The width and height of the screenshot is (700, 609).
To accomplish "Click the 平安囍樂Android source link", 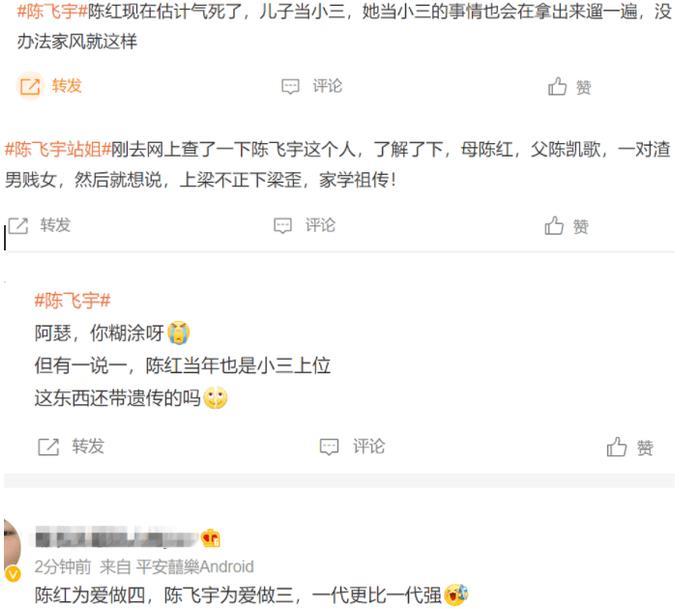I will point(195,567).
